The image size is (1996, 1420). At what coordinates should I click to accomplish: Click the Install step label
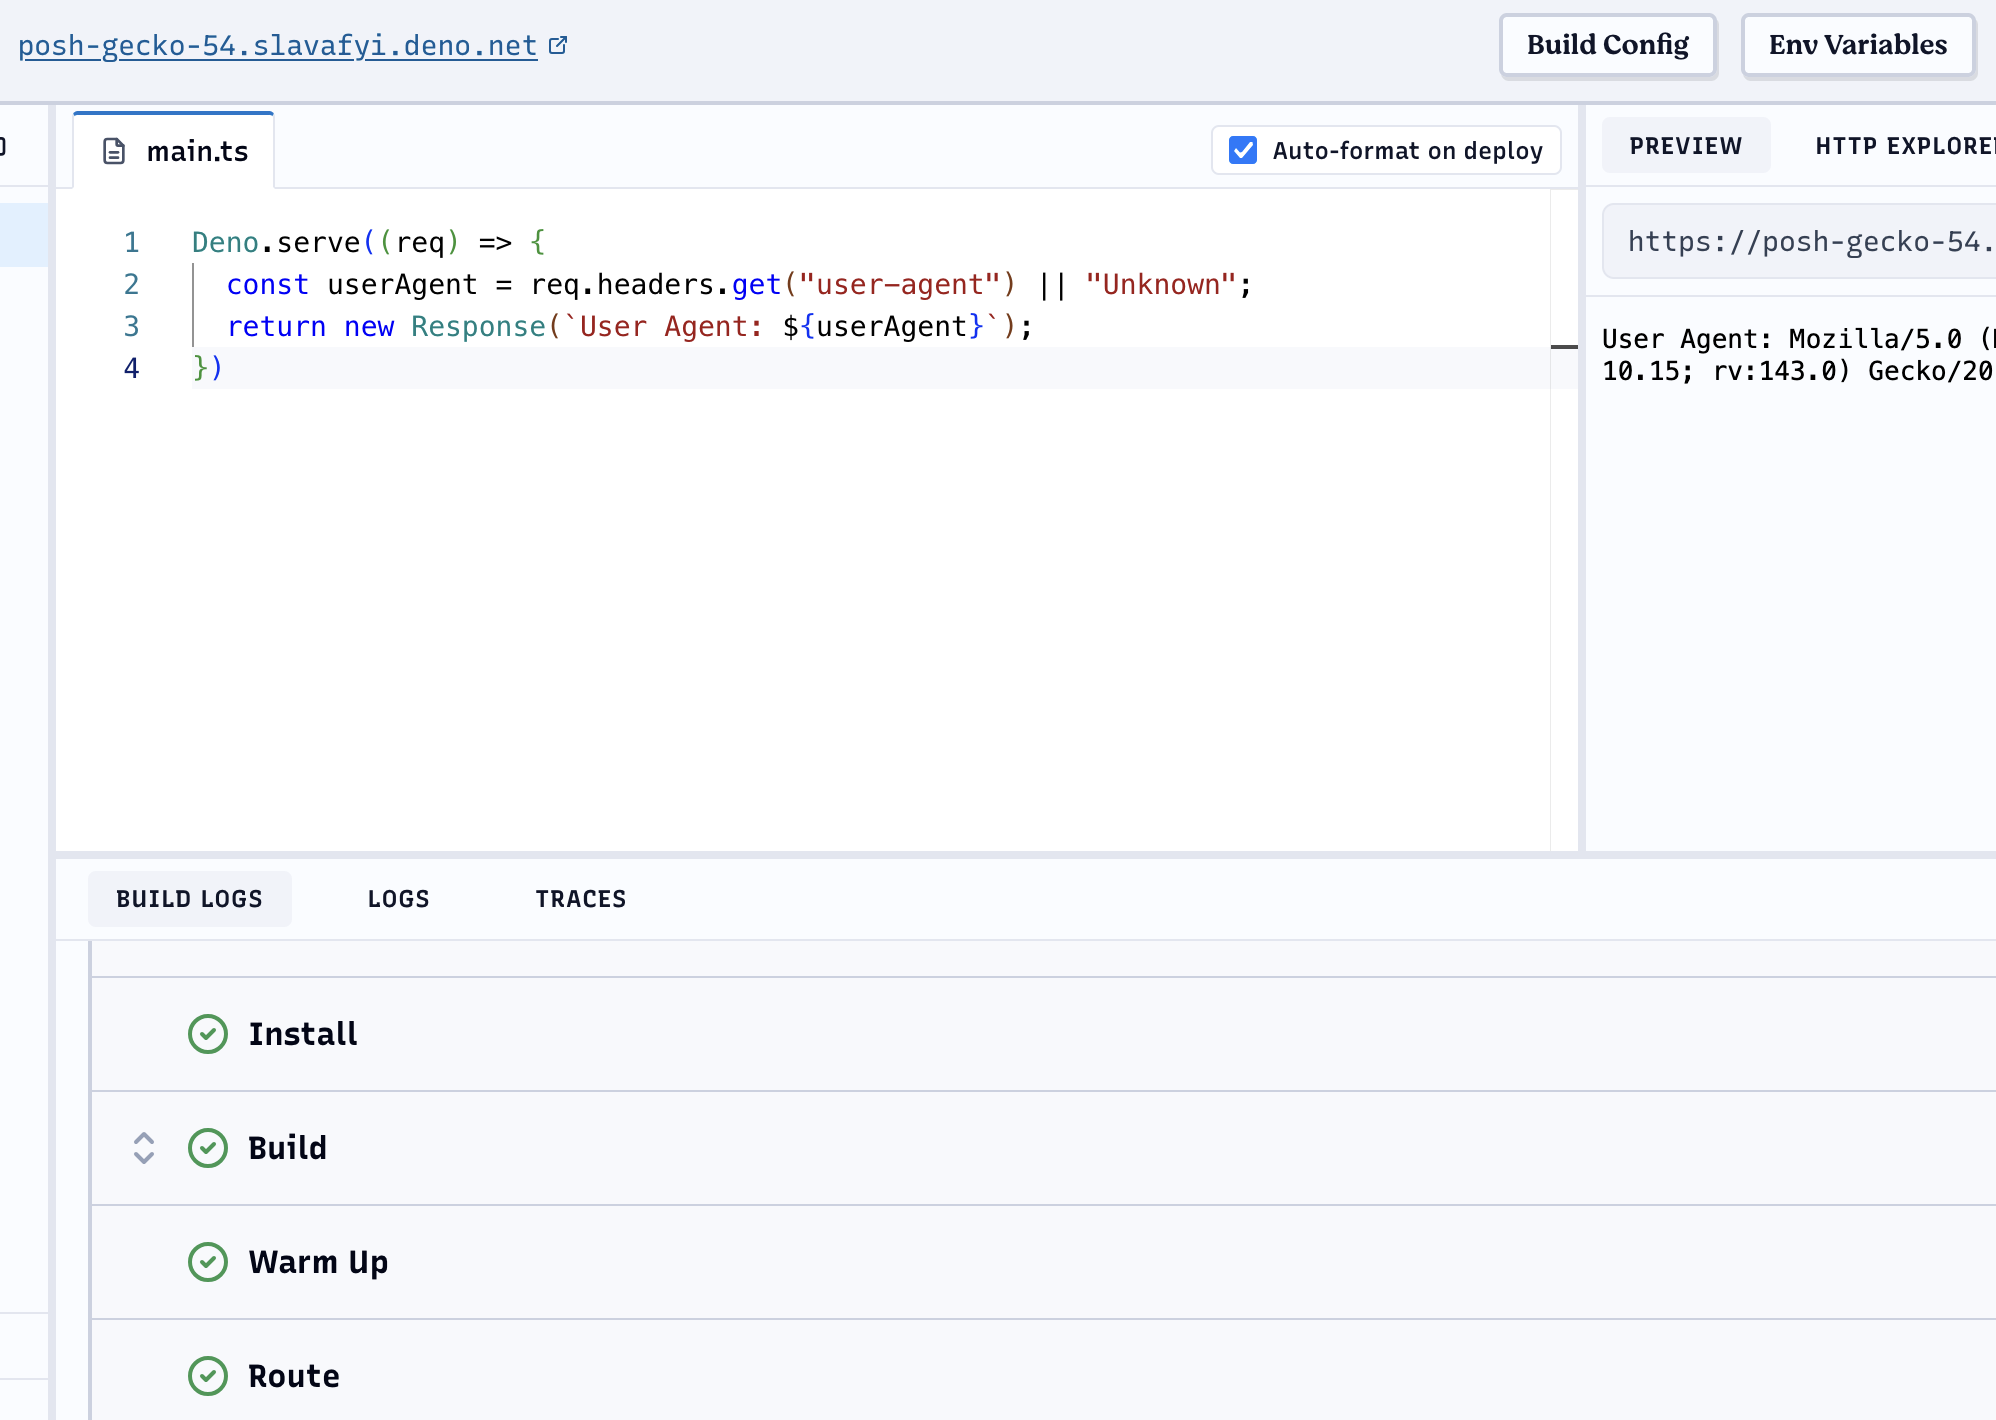[x=303, y=1034]
